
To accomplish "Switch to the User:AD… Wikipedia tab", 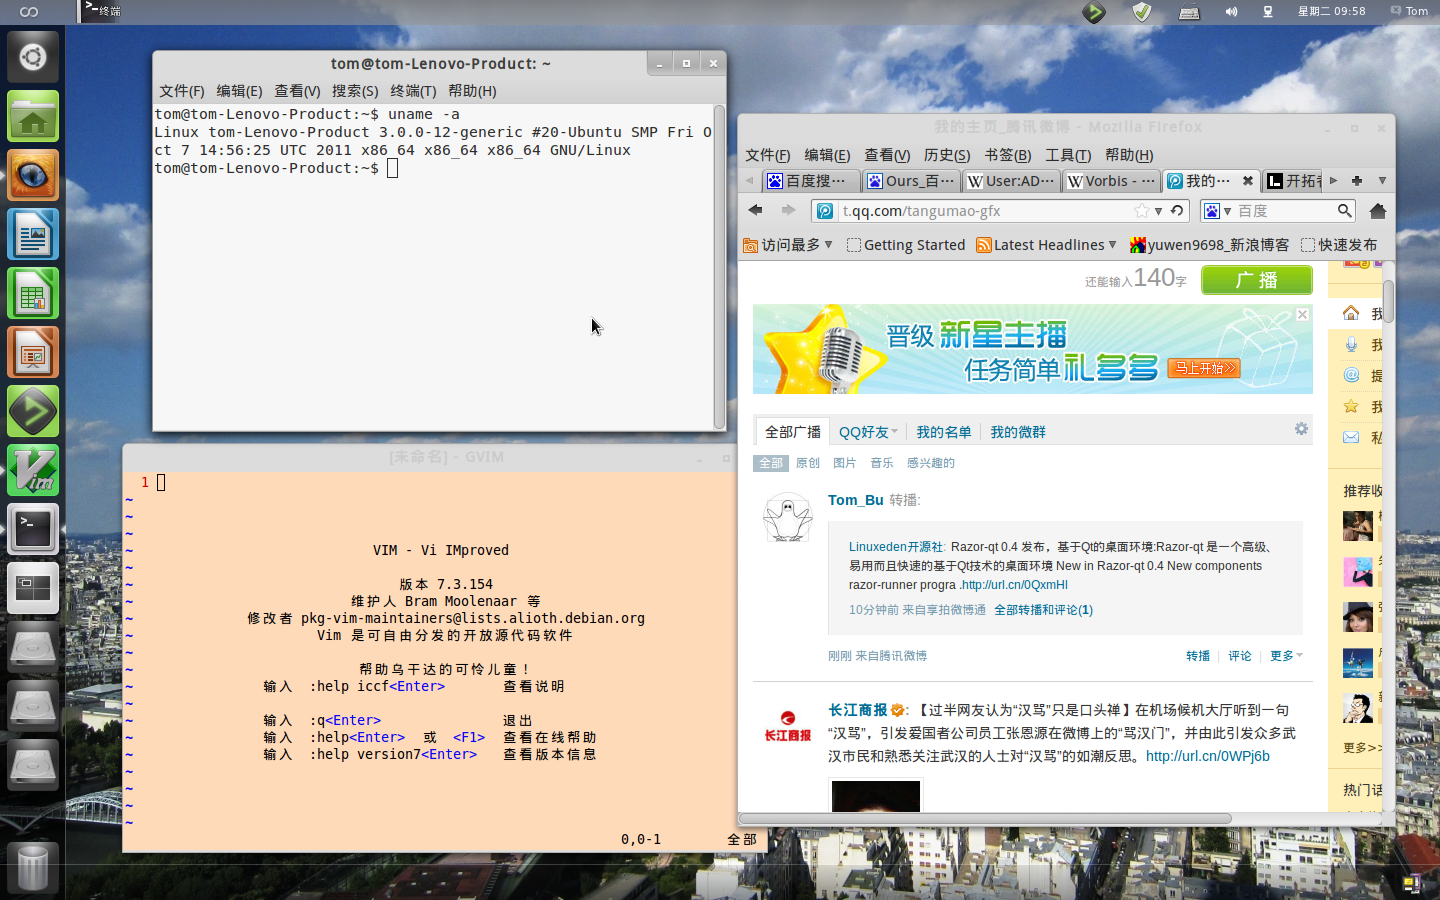I will tap(1010, 181).
